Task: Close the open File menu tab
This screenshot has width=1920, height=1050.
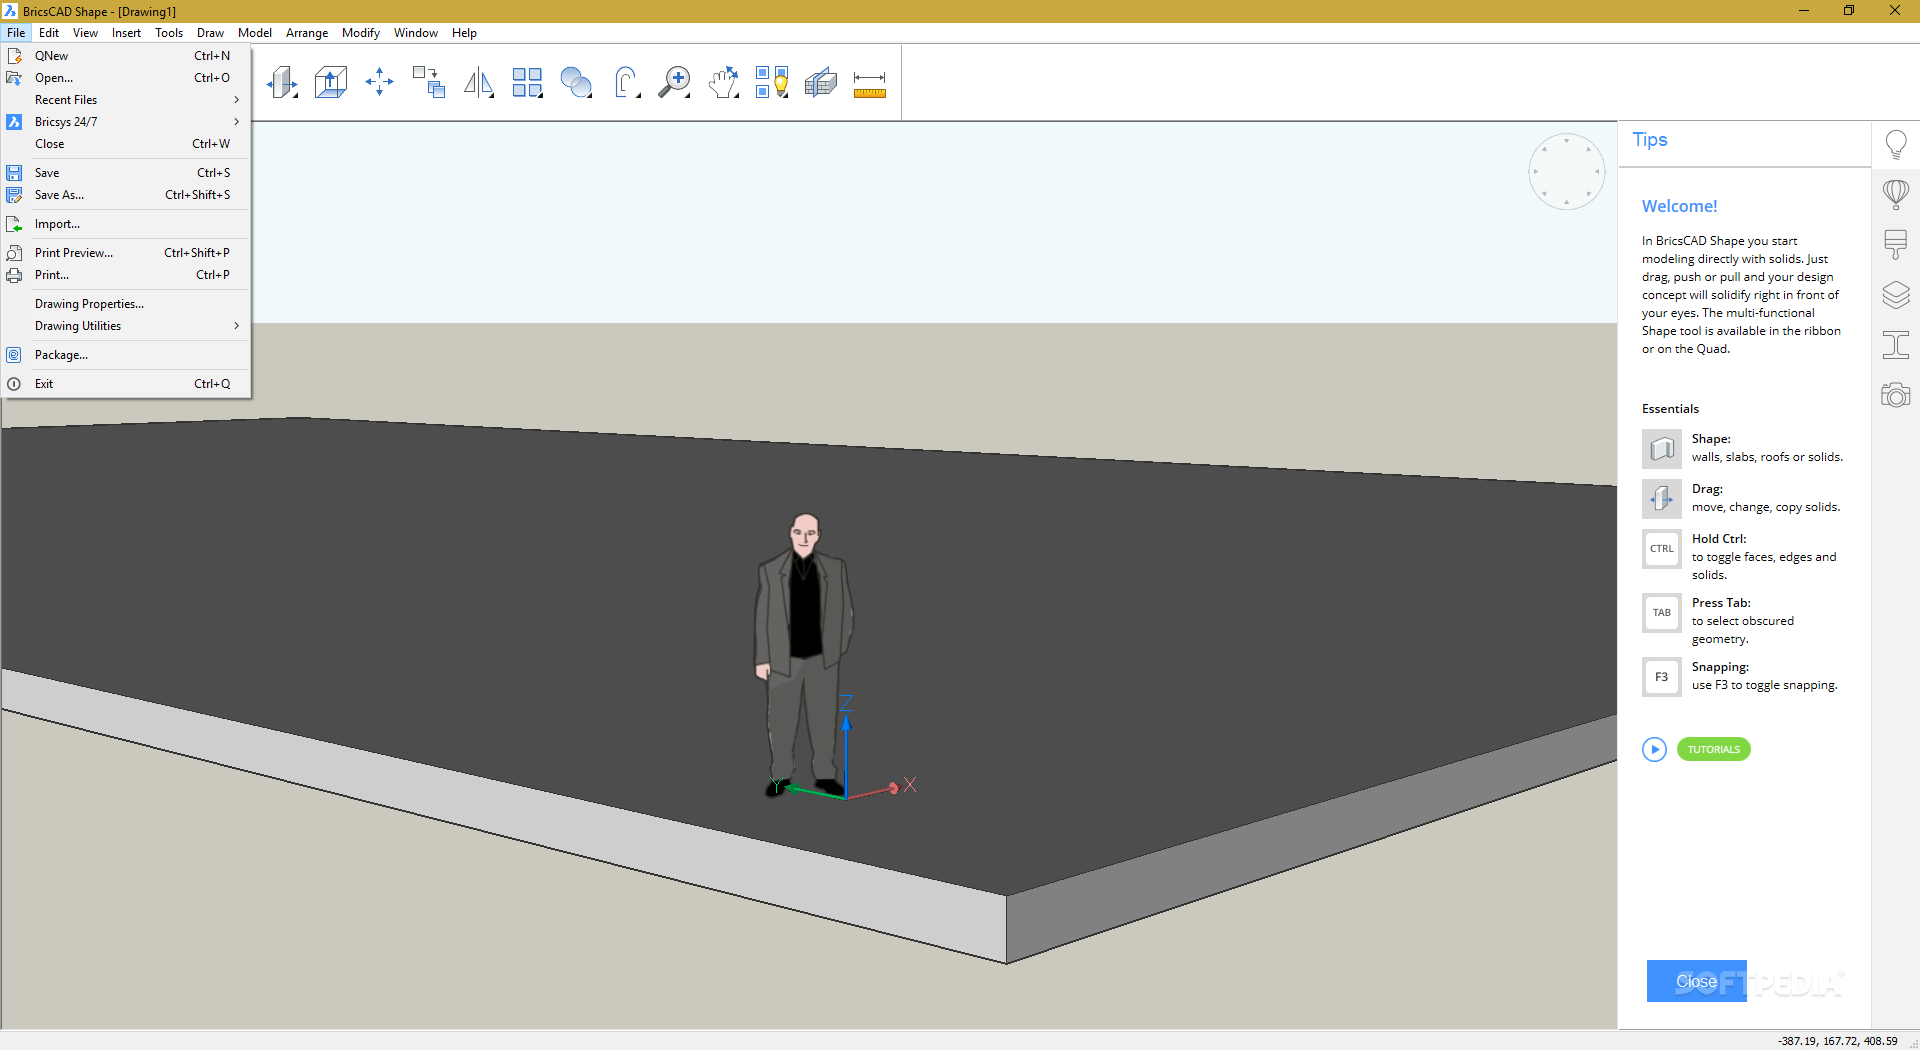Action: pyautogui.click(x=16, y=33)
